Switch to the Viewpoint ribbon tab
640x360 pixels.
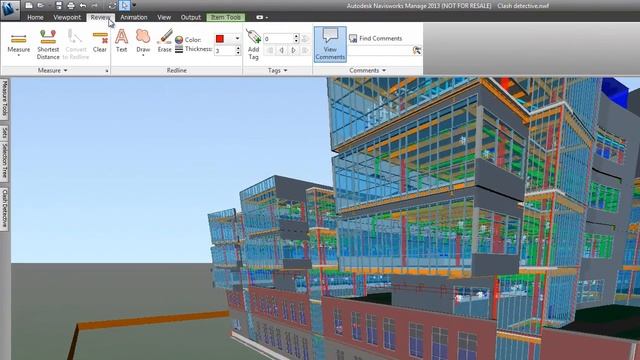(67, 18)
